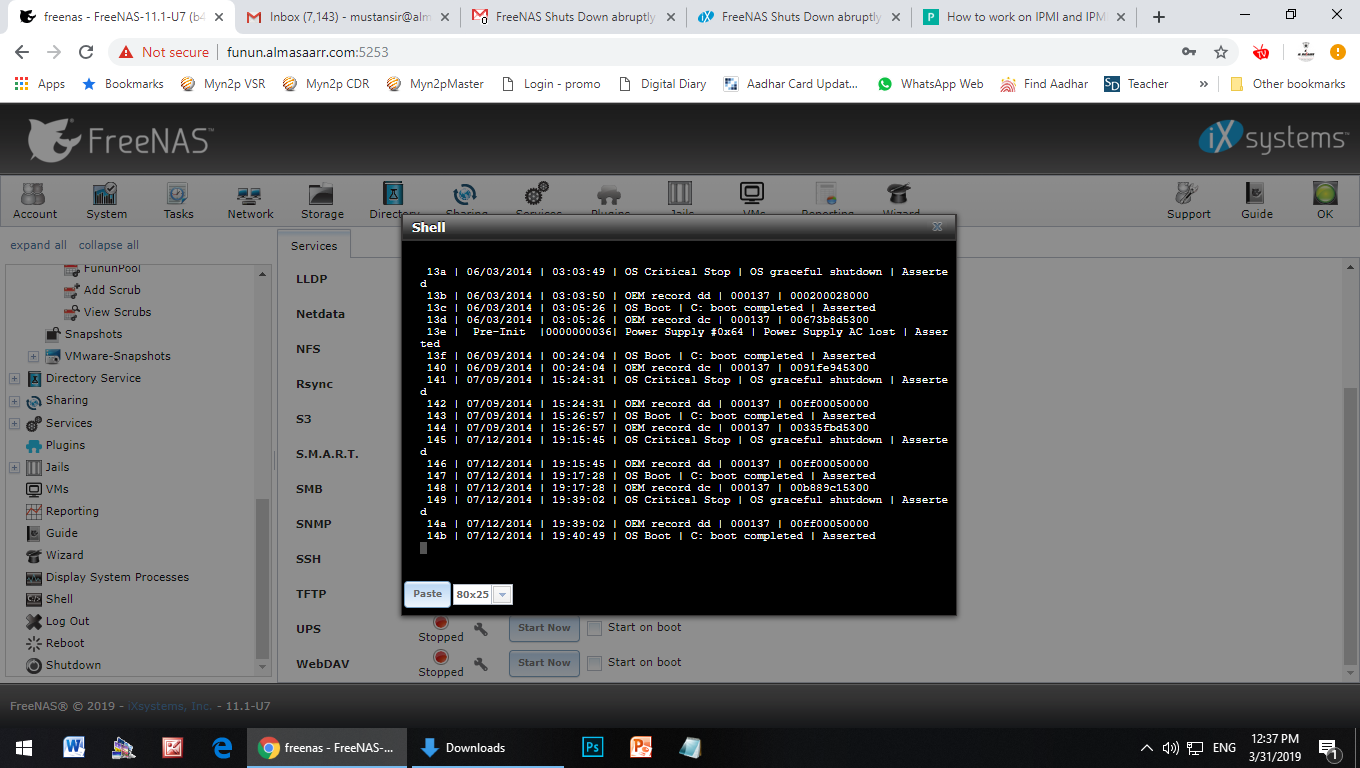Open the Myn2p VSR bookmark
Viewport: 1360px width, 768px height.
(x=222, y=84)
